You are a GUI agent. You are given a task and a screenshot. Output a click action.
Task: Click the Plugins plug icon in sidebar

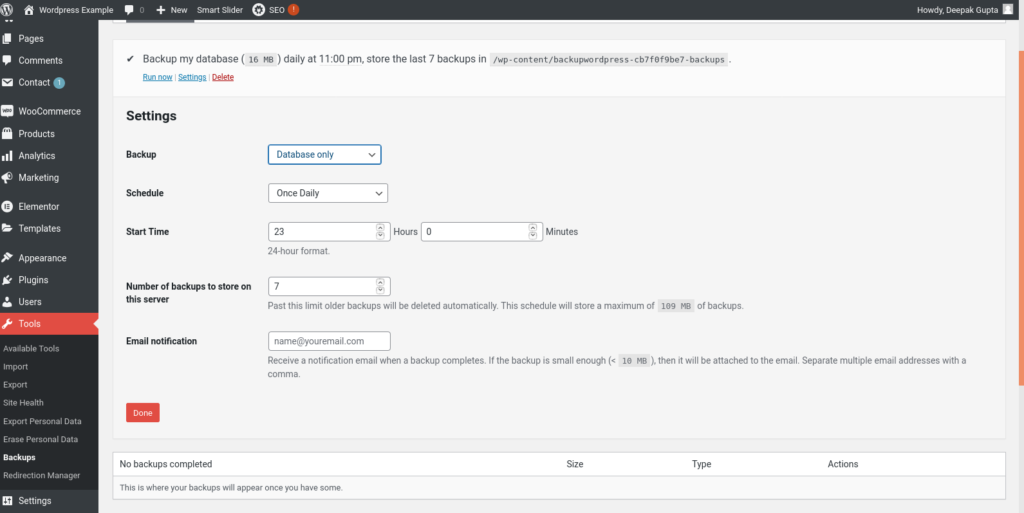coord(8,280)
